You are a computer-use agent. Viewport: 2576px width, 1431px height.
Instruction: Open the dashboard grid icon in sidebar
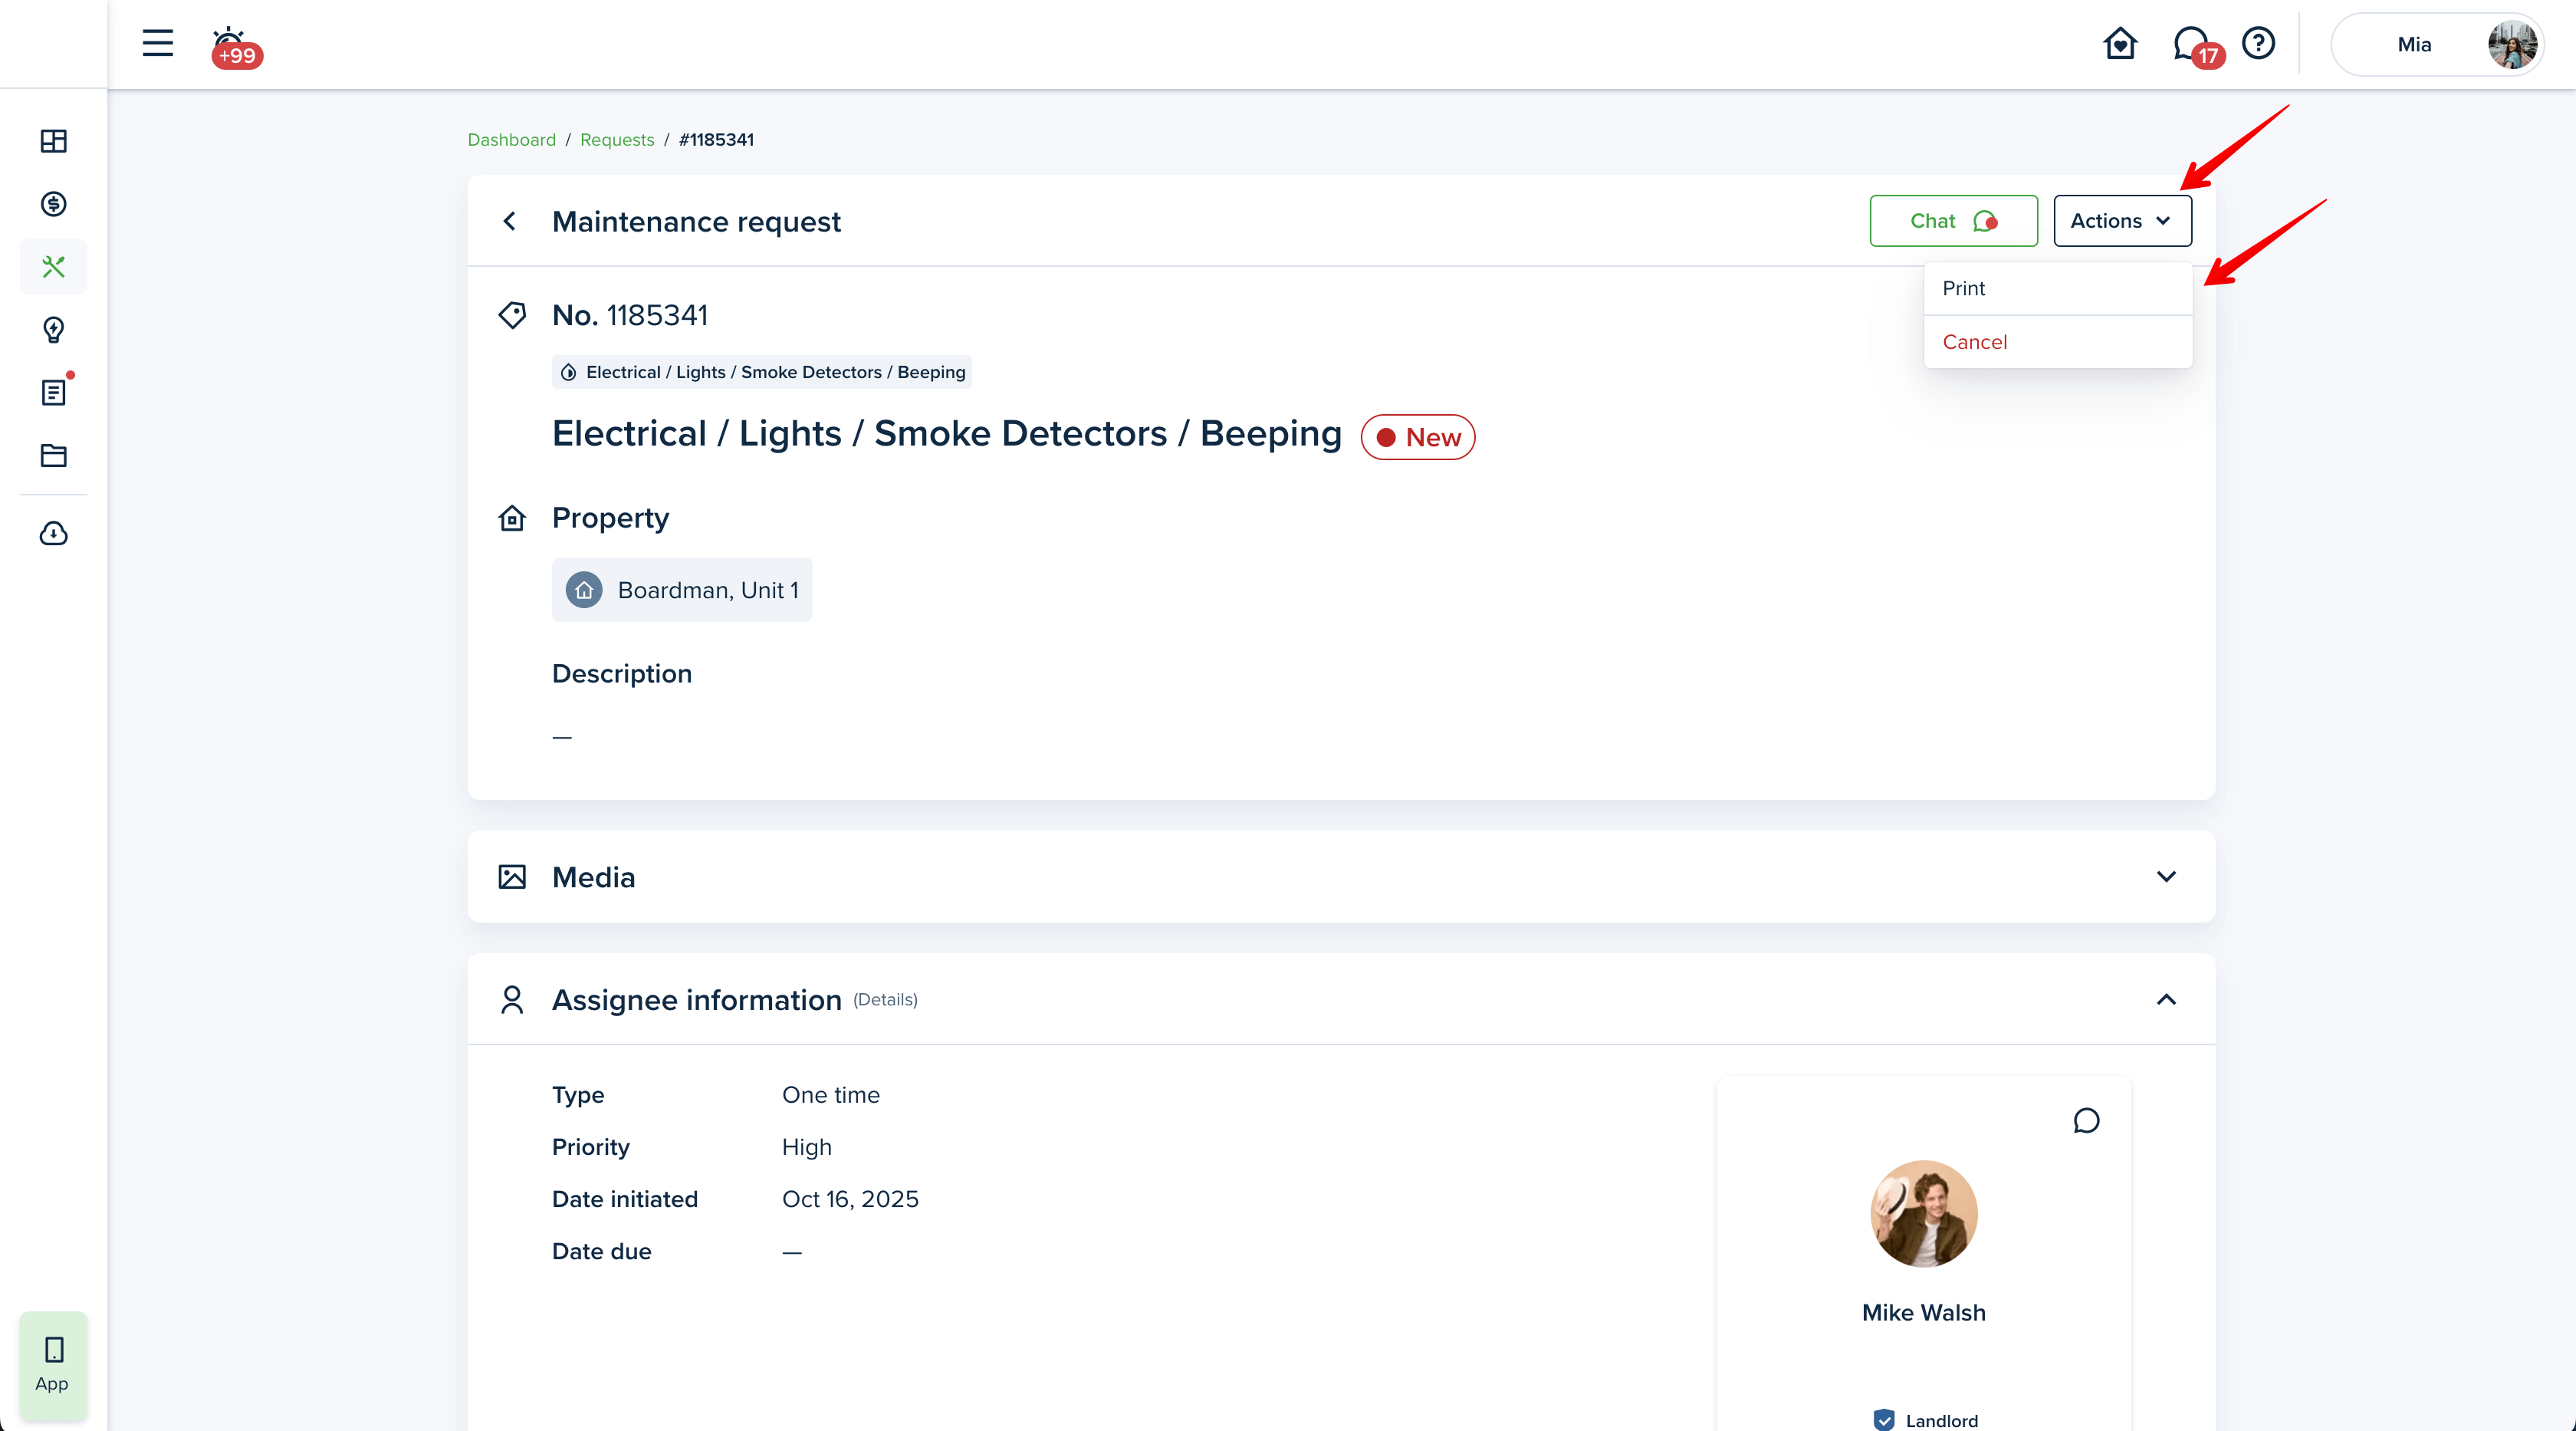(x=53, y=141)
